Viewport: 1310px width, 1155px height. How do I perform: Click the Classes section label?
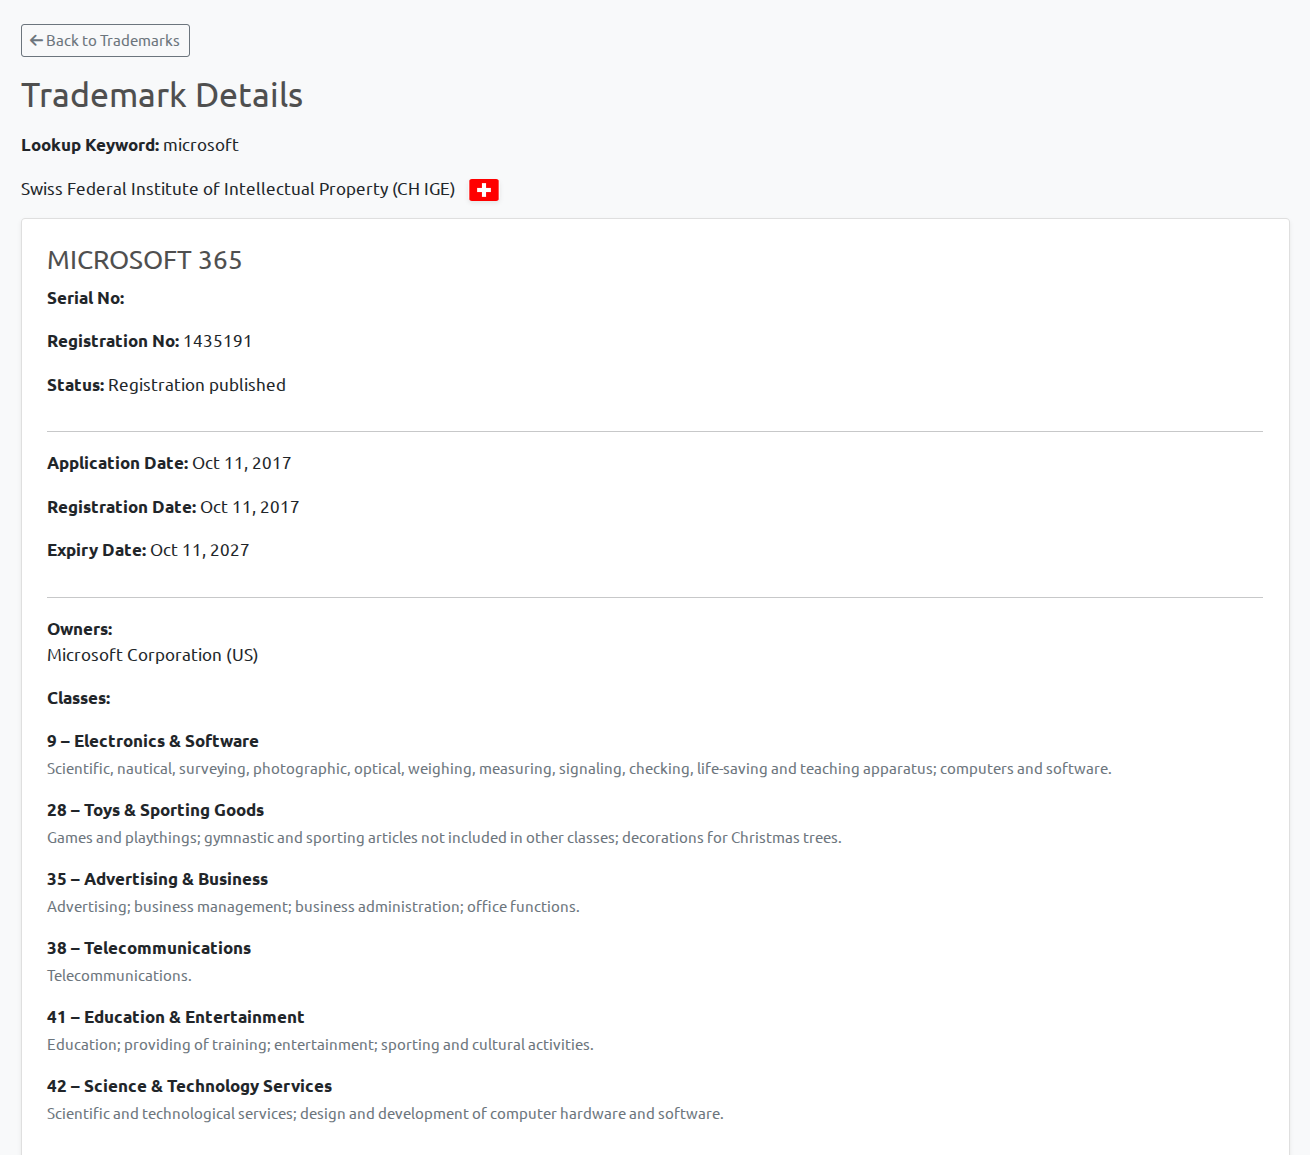[x=78, y=698]
